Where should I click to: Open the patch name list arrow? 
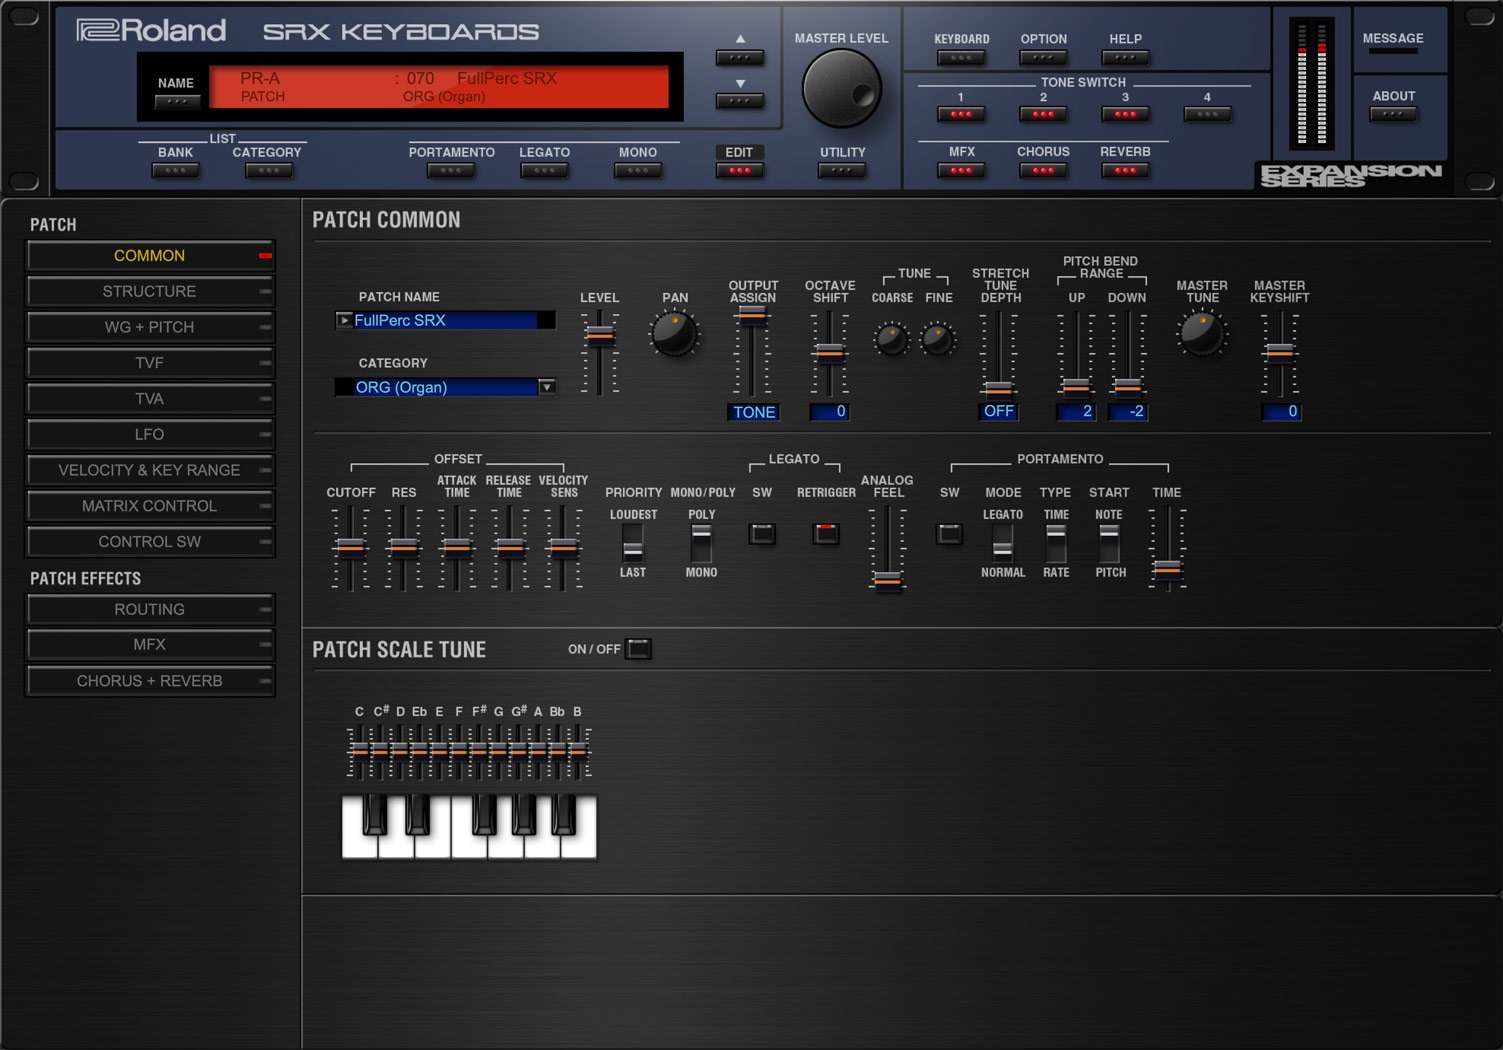click(x=344, y=320)
